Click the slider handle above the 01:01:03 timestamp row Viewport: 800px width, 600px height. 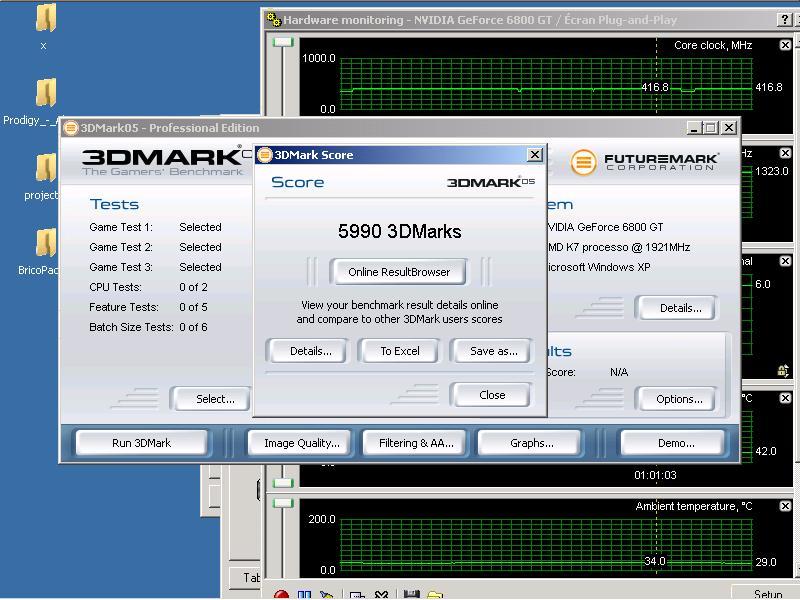point(283,483)
